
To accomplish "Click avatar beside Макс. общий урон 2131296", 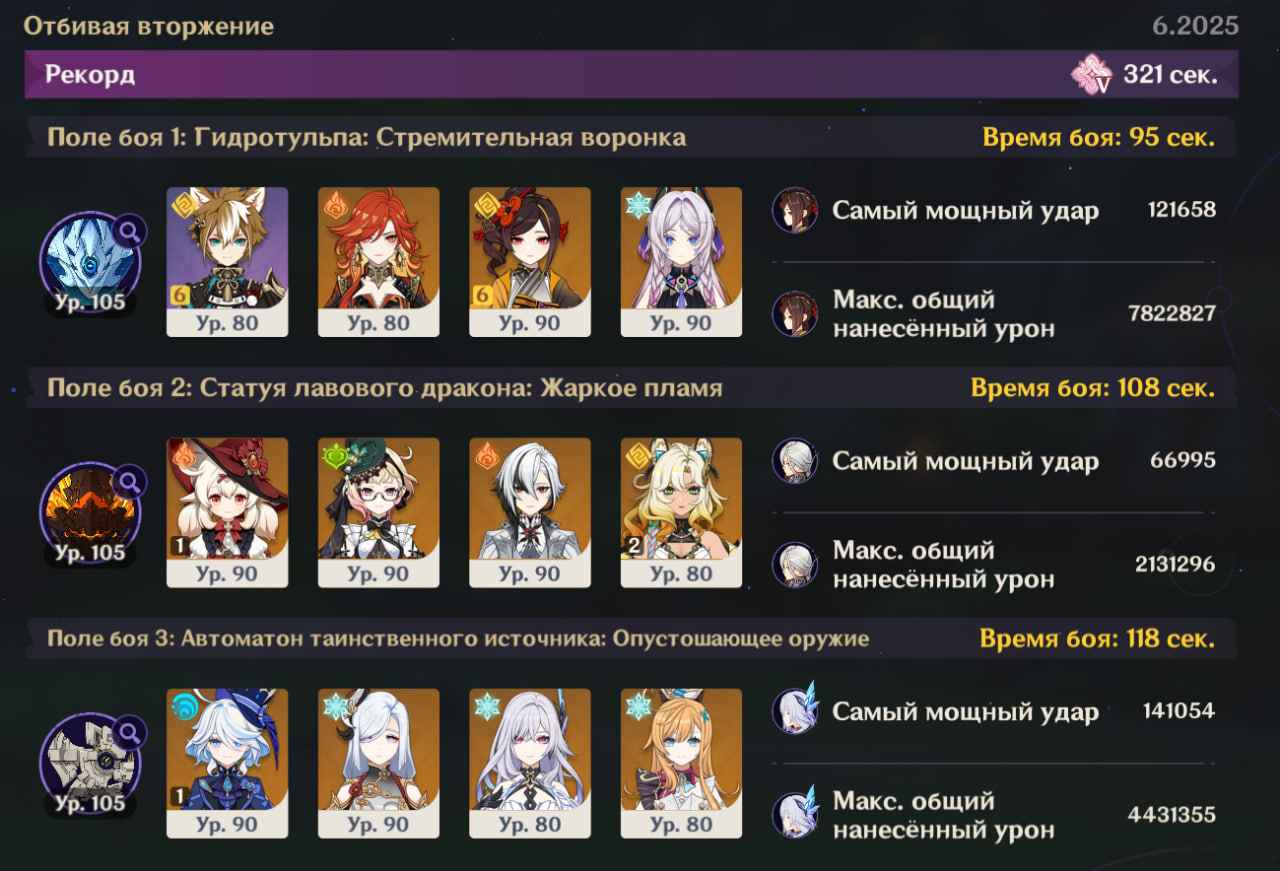I will click(x=795, y=564).
